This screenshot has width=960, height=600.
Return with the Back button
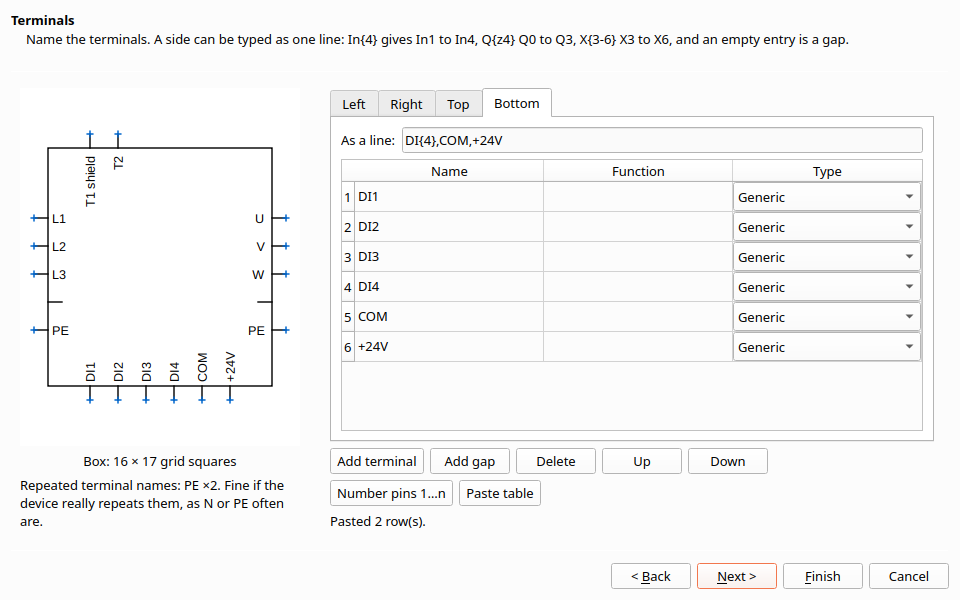[651, 576]
